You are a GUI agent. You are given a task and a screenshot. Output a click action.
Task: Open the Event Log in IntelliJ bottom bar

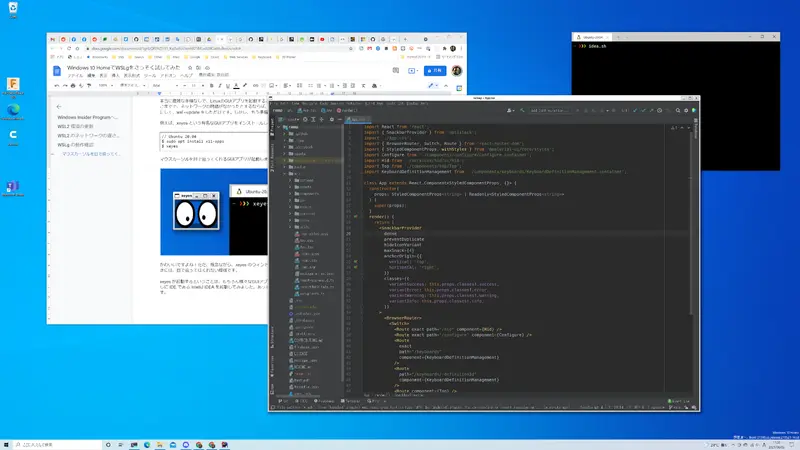[x=679, y=401]
